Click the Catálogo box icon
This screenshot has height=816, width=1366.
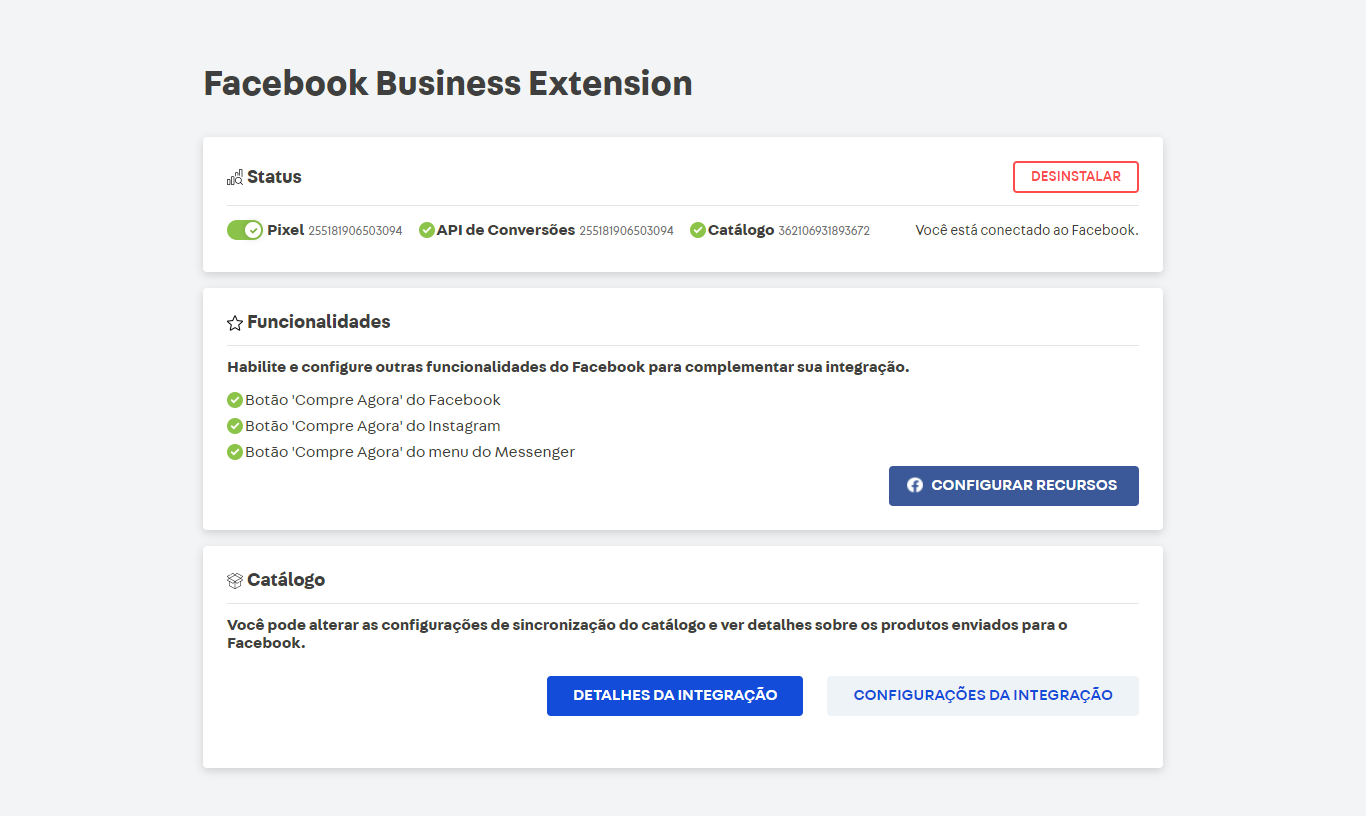pyautogui.click(x=235, y=581)
